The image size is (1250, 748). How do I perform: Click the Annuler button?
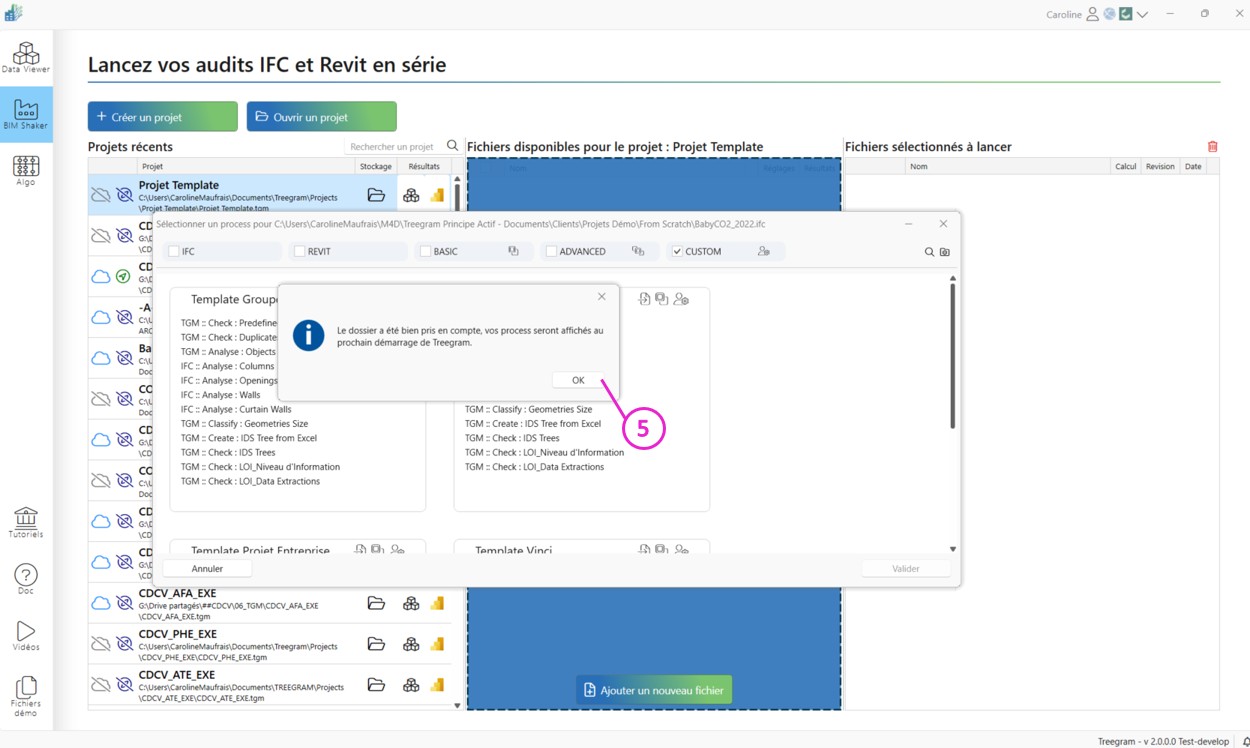click(x=207, y=568)
